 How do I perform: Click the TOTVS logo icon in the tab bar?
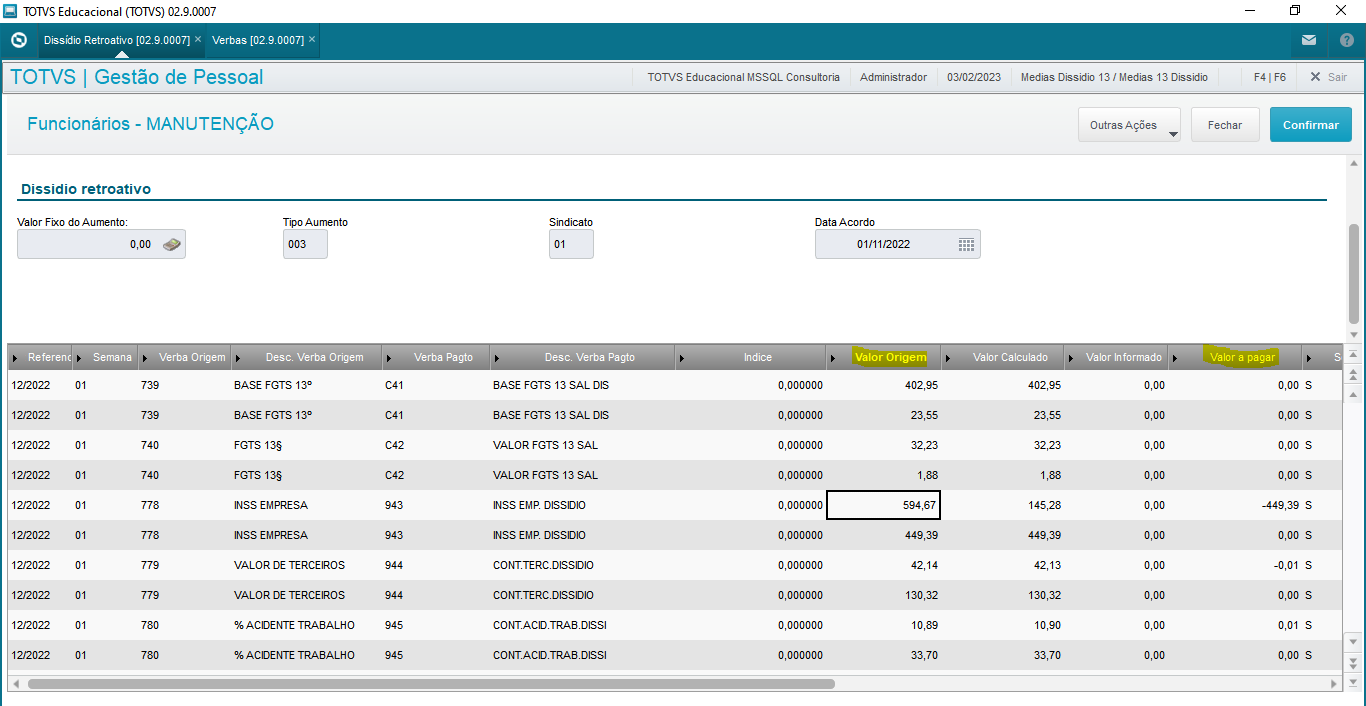[x=18, y=40]
